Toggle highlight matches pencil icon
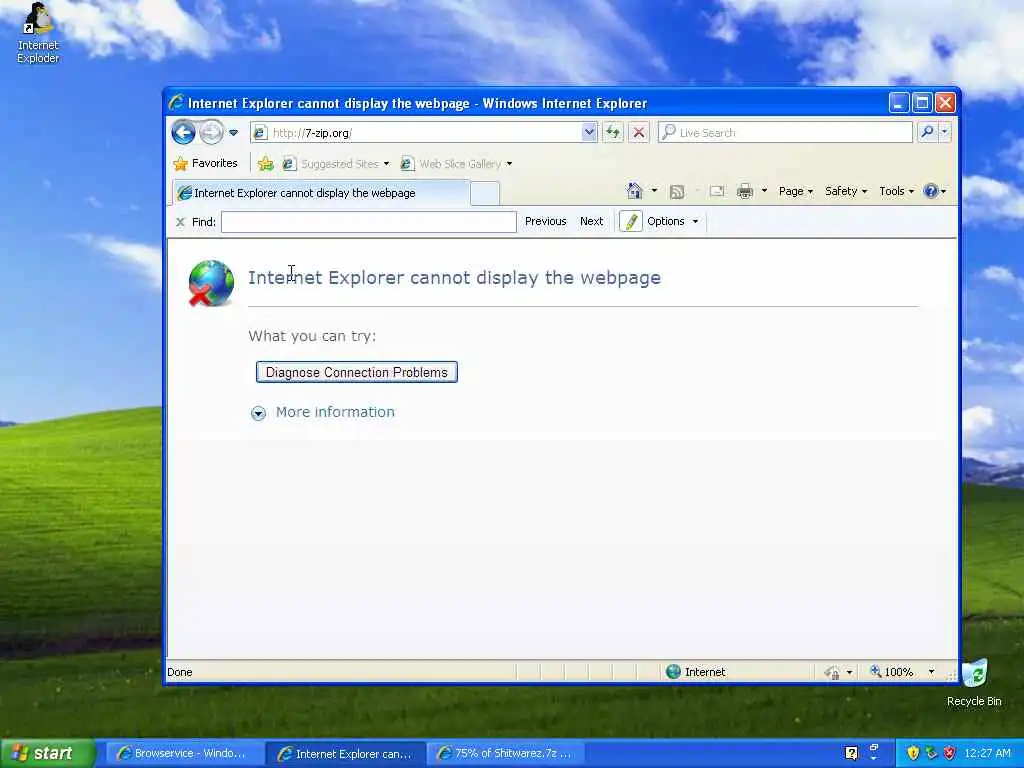The width and height of the screenshot is (1024, 768). [x=630, y=222]
